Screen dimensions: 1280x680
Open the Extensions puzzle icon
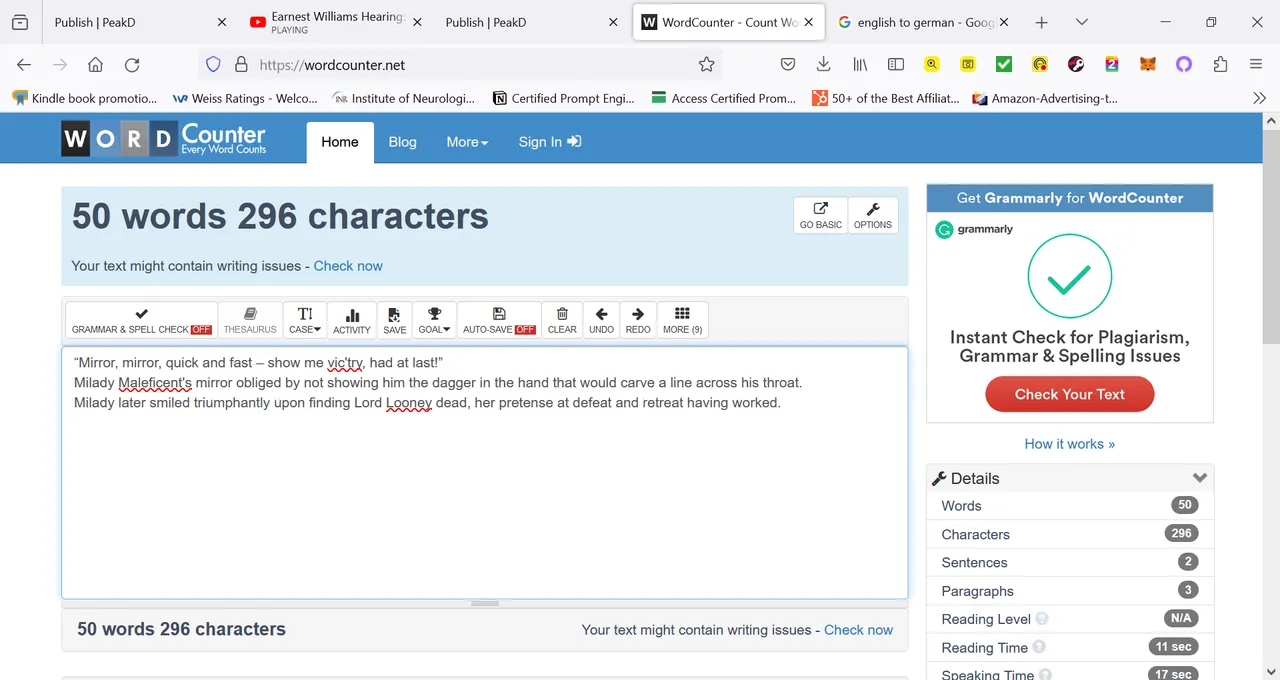coord(1220,65)
